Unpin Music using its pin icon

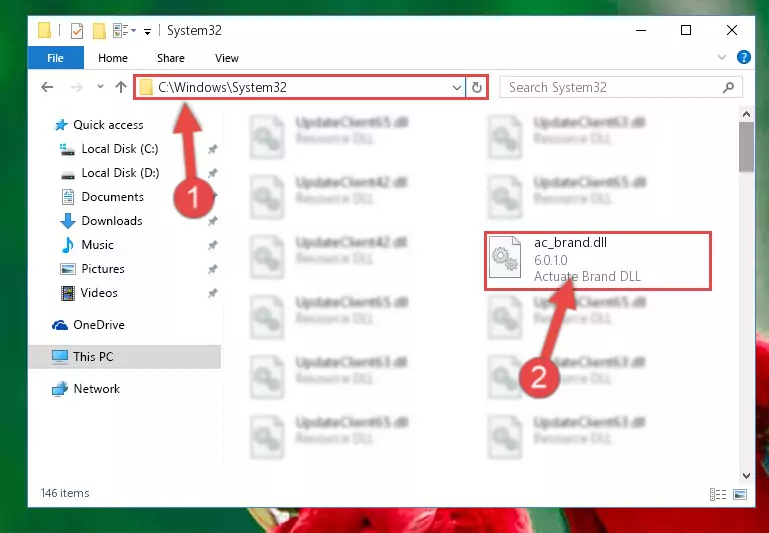point(212,245)
